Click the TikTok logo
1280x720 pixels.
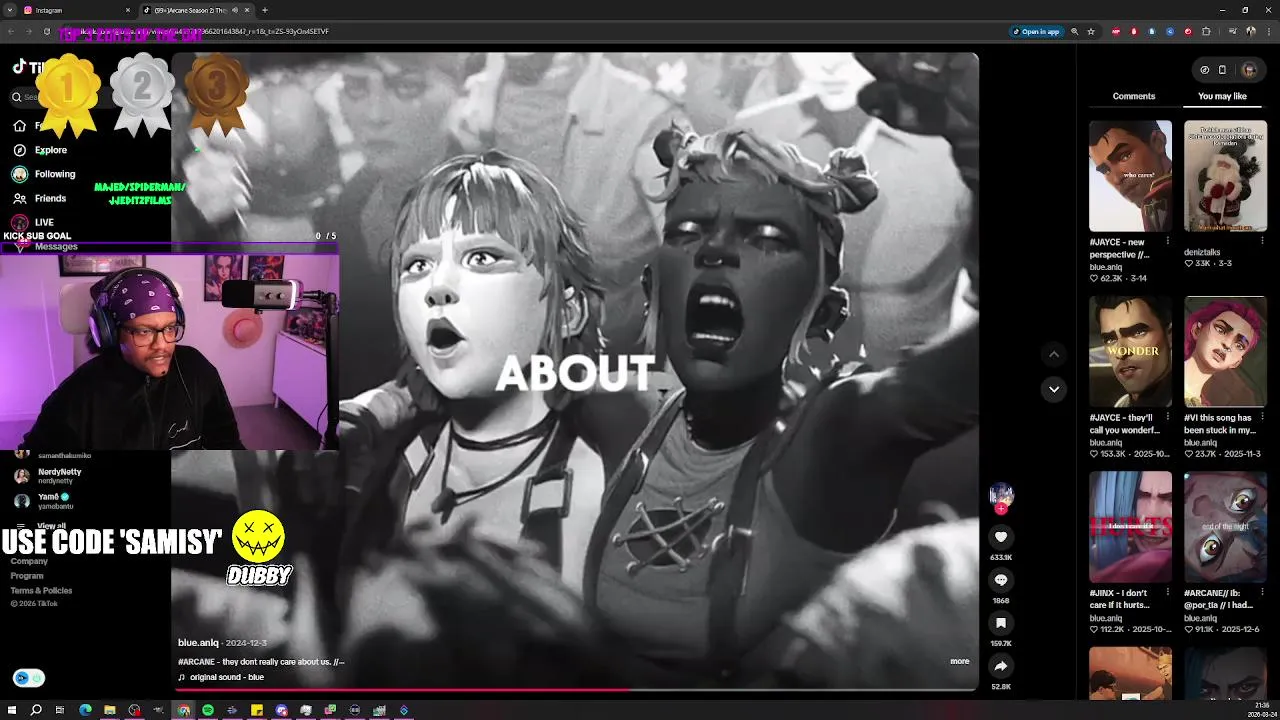pyautogui.click(x=28, y=68)
